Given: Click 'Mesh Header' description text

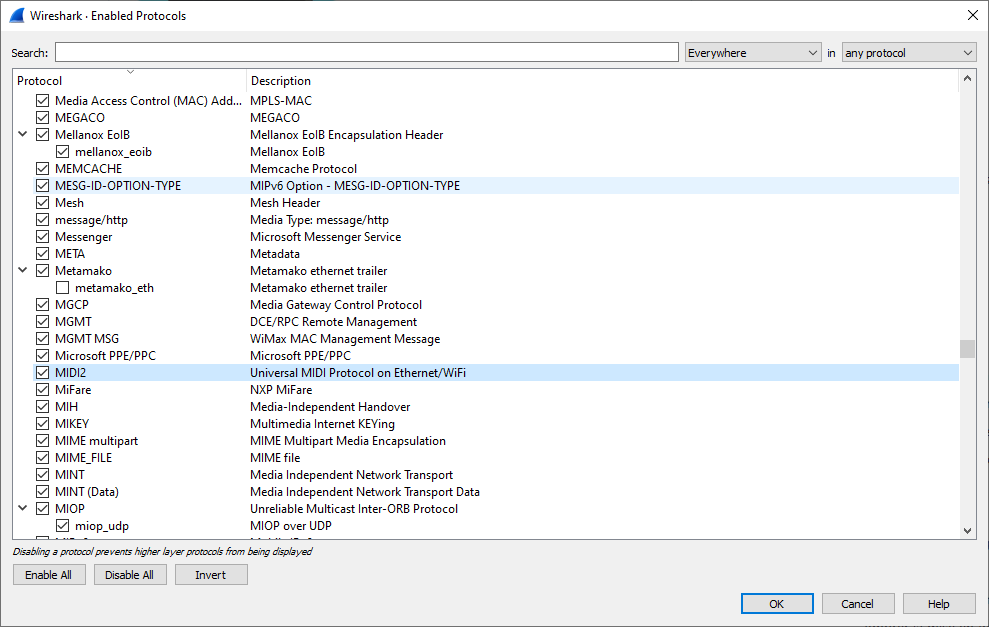Looking at the screenshot, I should pyautogui.click(x=285, y=203).
